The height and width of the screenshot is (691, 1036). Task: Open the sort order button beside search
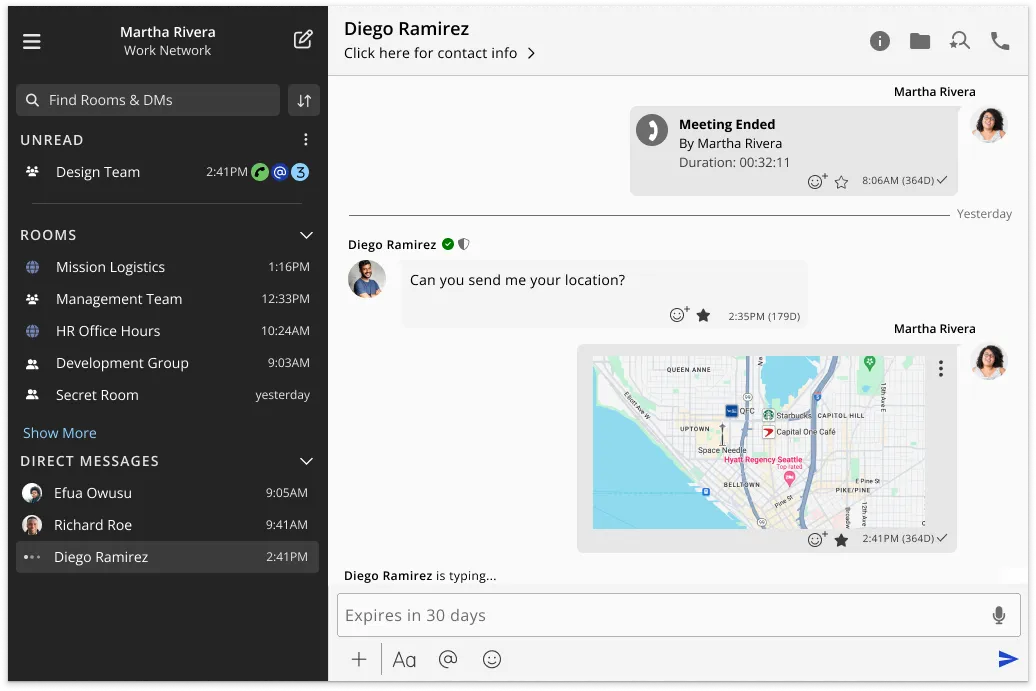coord(304,100)
